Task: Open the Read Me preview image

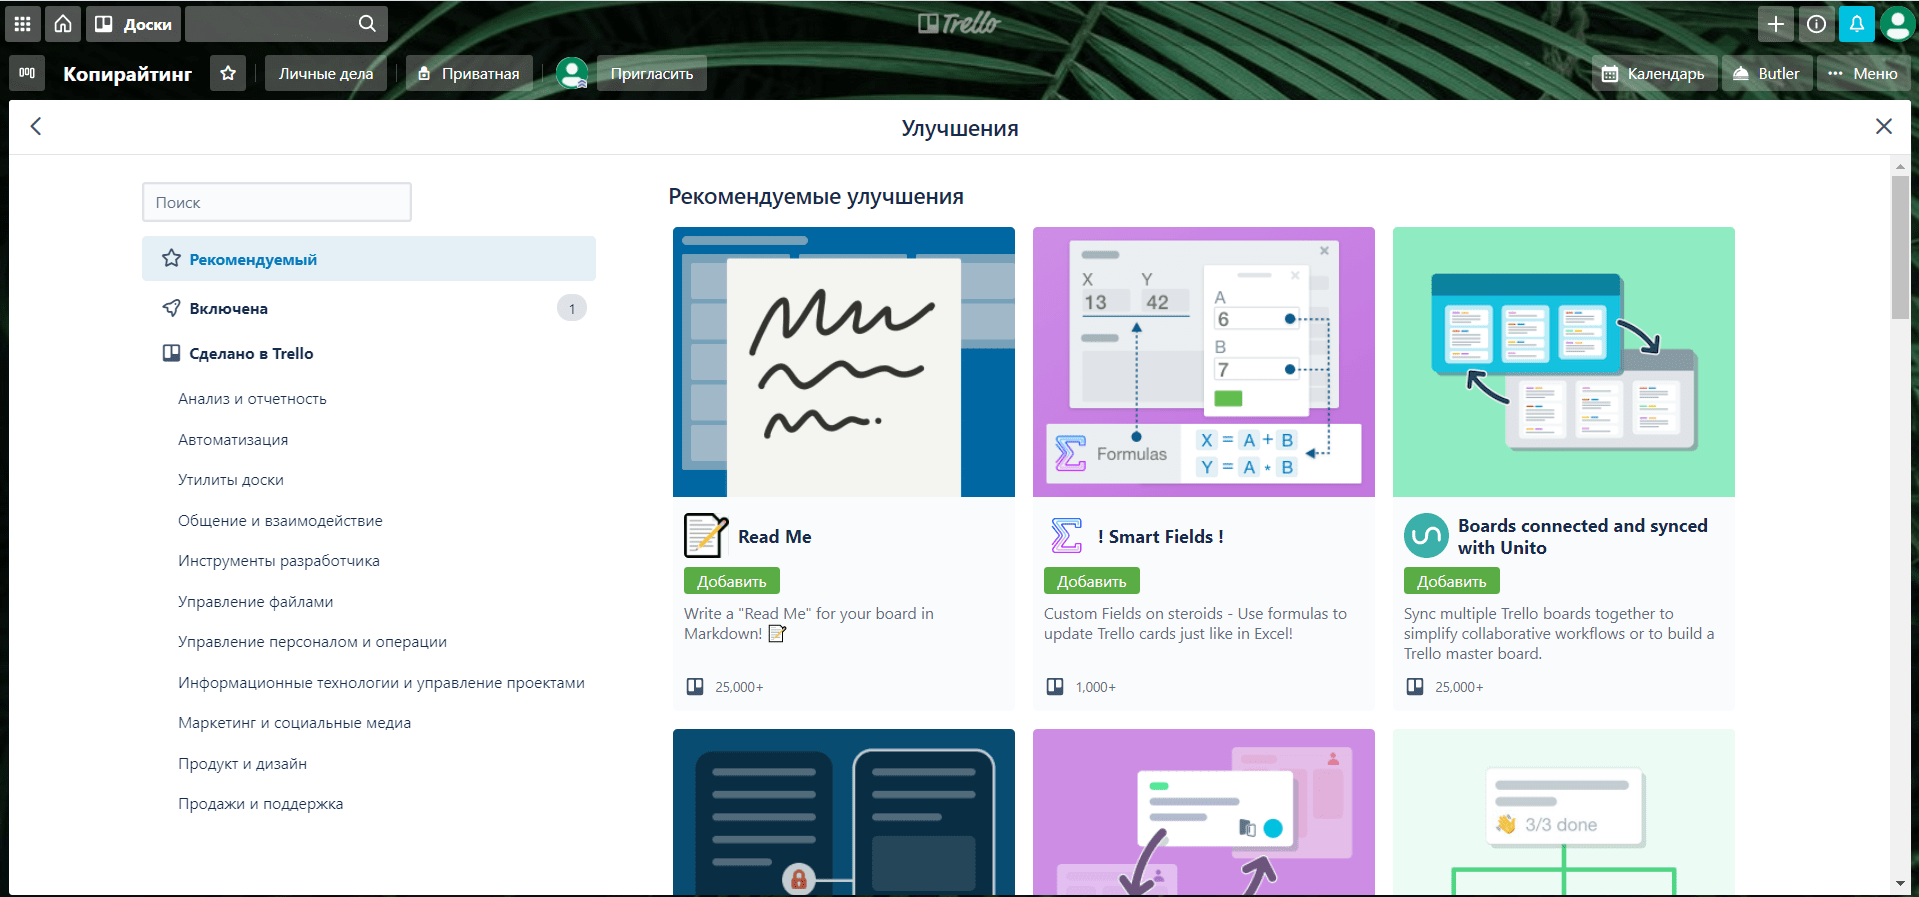Action: (844, 362)
